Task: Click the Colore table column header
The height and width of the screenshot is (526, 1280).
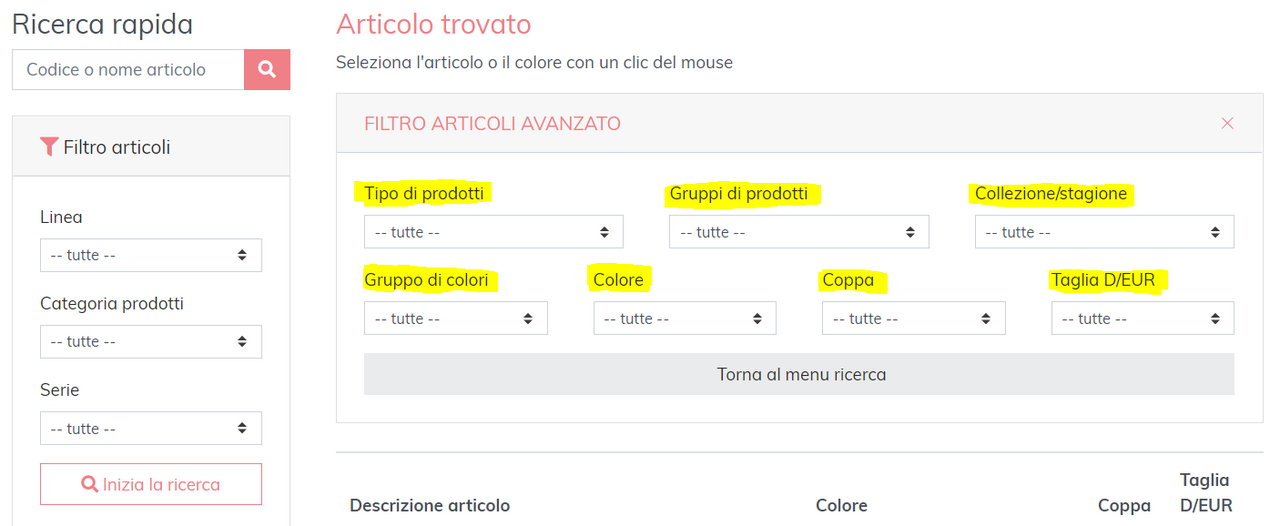Action: click(x=841, y=505)
